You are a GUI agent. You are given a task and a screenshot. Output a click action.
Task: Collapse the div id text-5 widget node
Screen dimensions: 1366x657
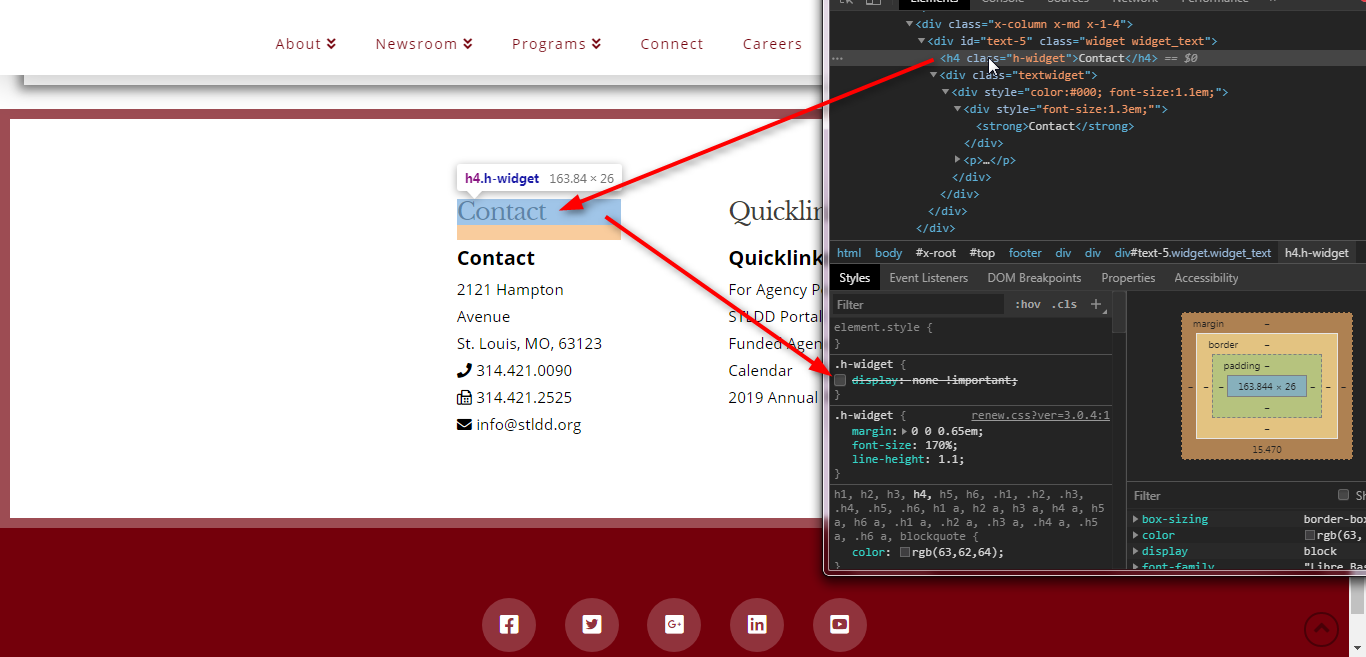coord(922,41)
